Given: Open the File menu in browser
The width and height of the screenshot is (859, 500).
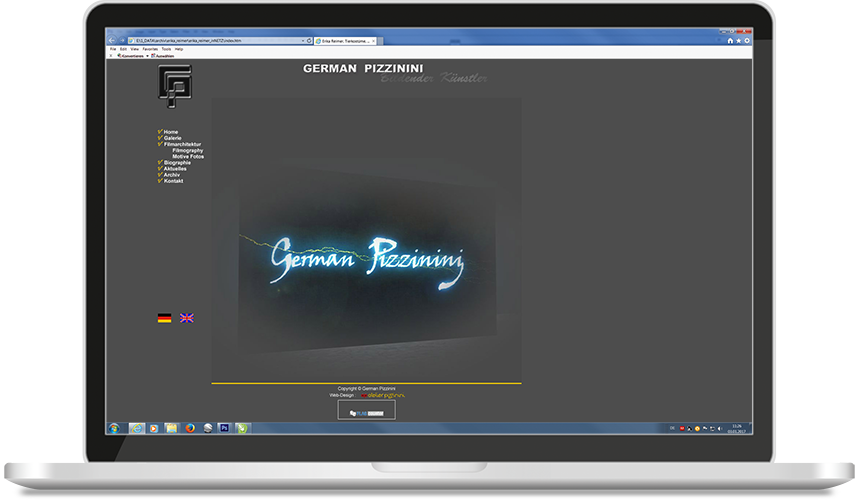Looking at the screenshot, I should (112, 48).
